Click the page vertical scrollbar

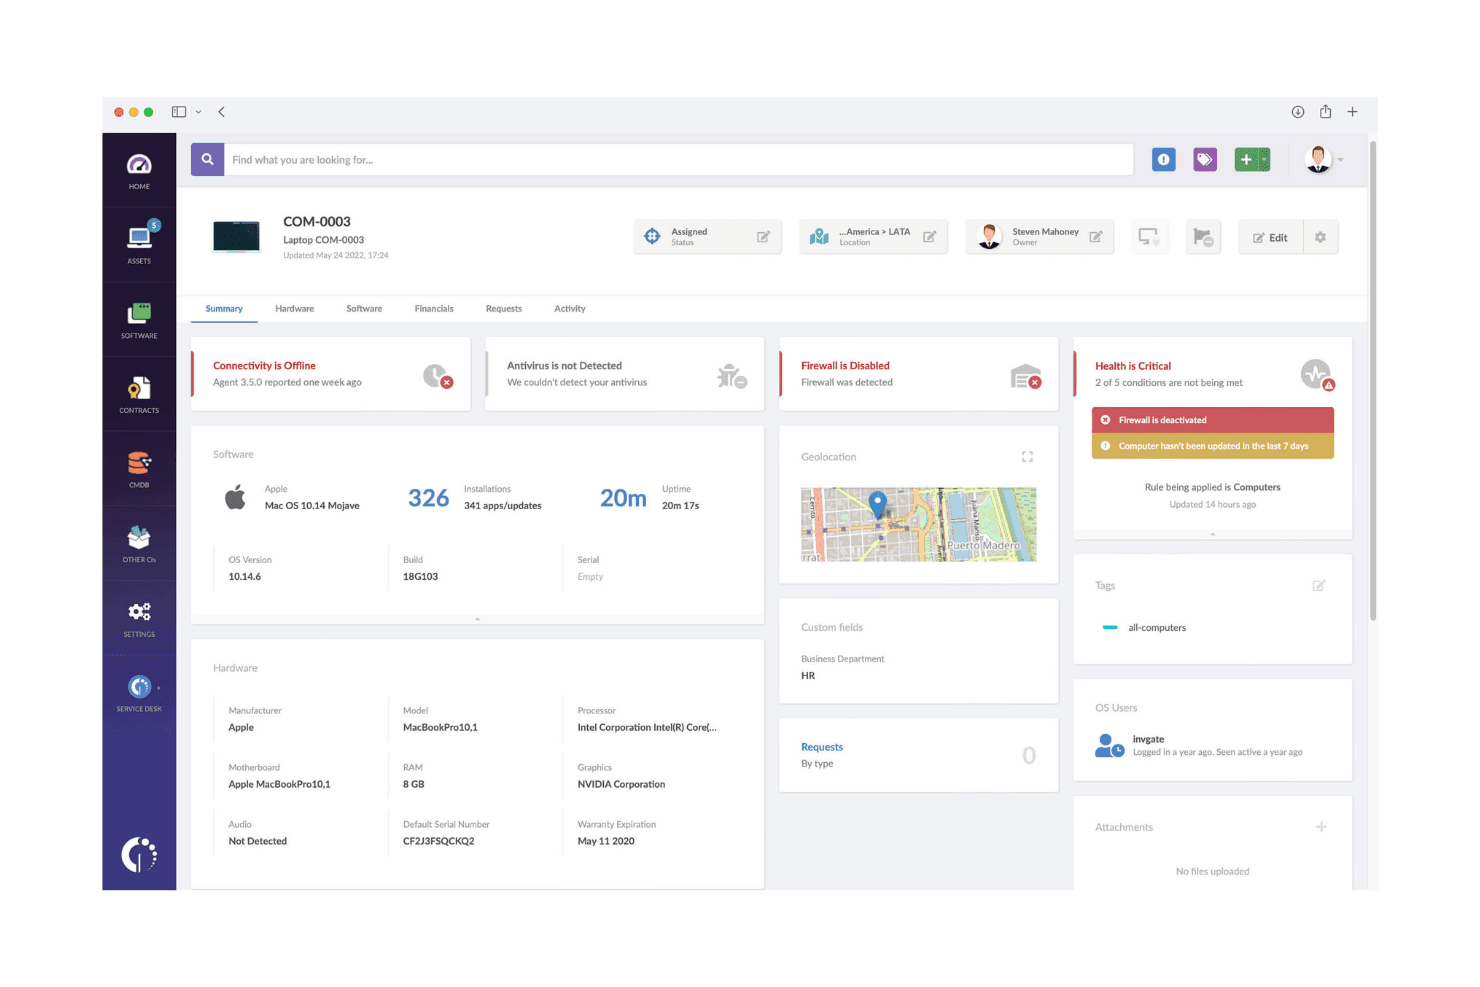(1373, 380)
